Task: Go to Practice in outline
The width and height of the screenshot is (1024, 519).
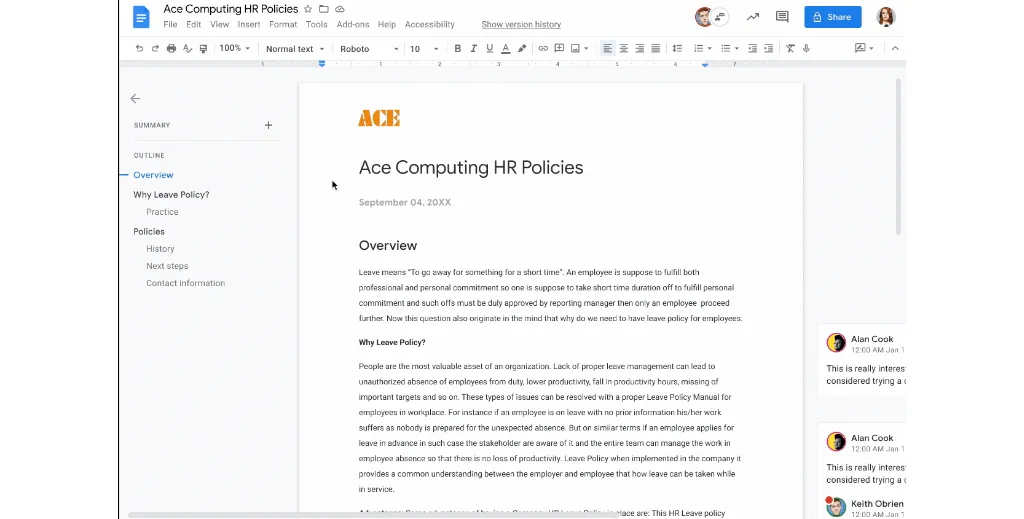Action: pyautogui.click(x=162, y=212)
